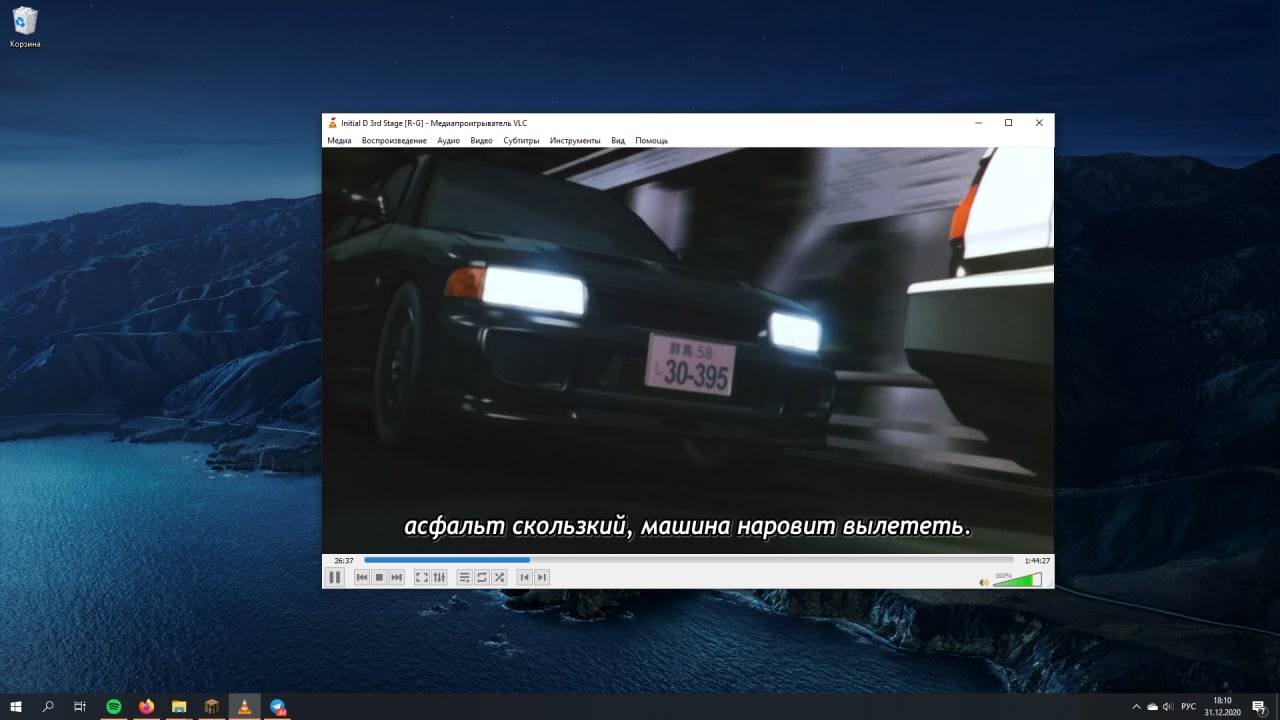
Task: Open OneDrive cloud tray icon
Action: (x=1152, y=706)
